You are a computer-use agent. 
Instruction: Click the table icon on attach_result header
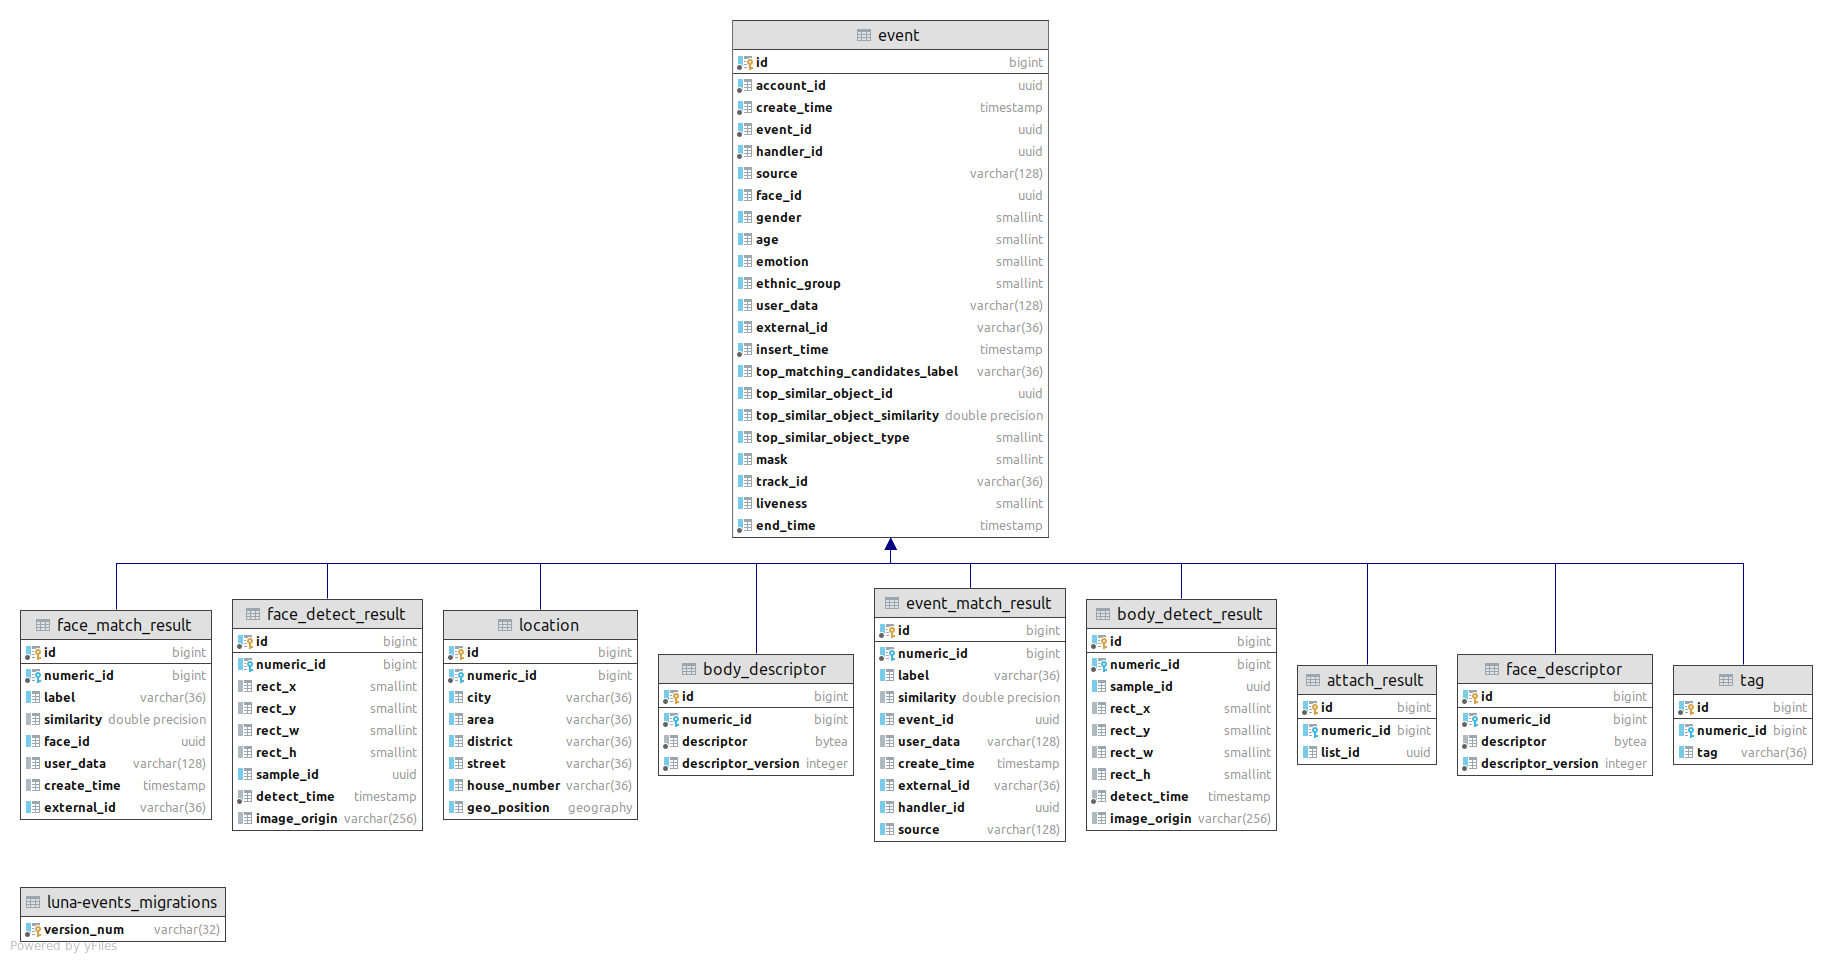pos(1313,680)
